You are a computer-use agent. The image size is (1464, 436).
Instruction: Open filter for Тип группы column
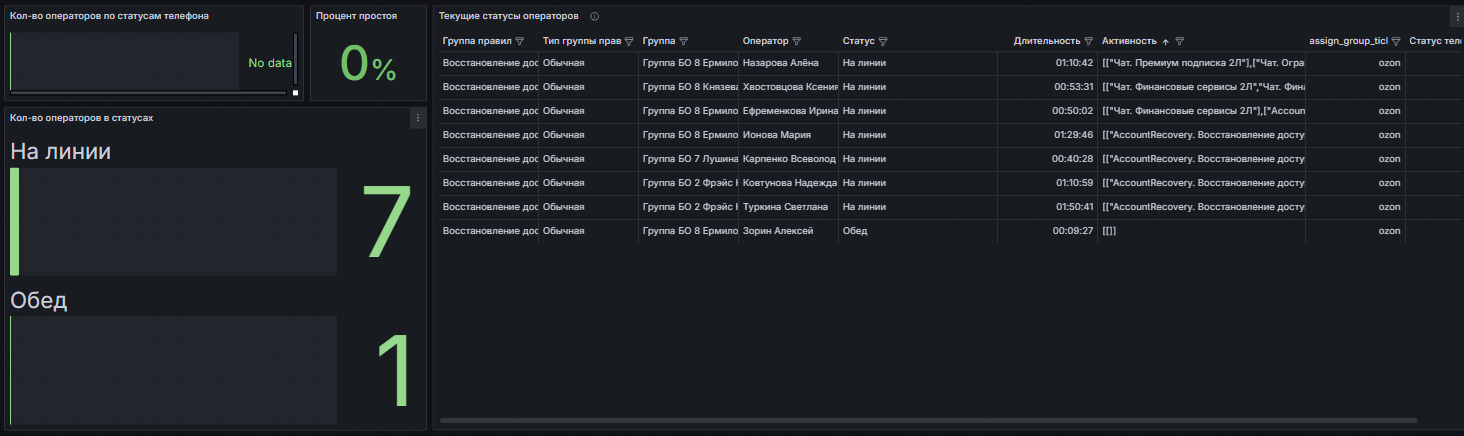point(629,42)
